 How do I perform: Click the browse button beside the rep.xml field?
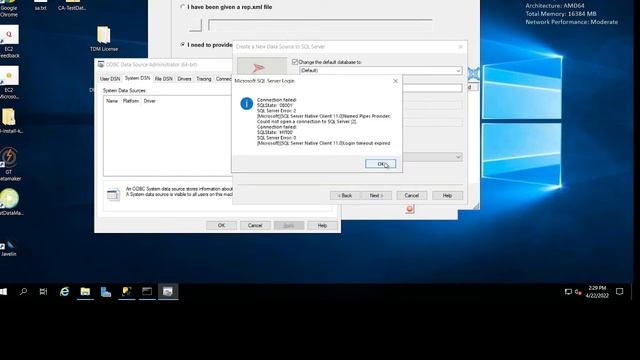(196, 25)
